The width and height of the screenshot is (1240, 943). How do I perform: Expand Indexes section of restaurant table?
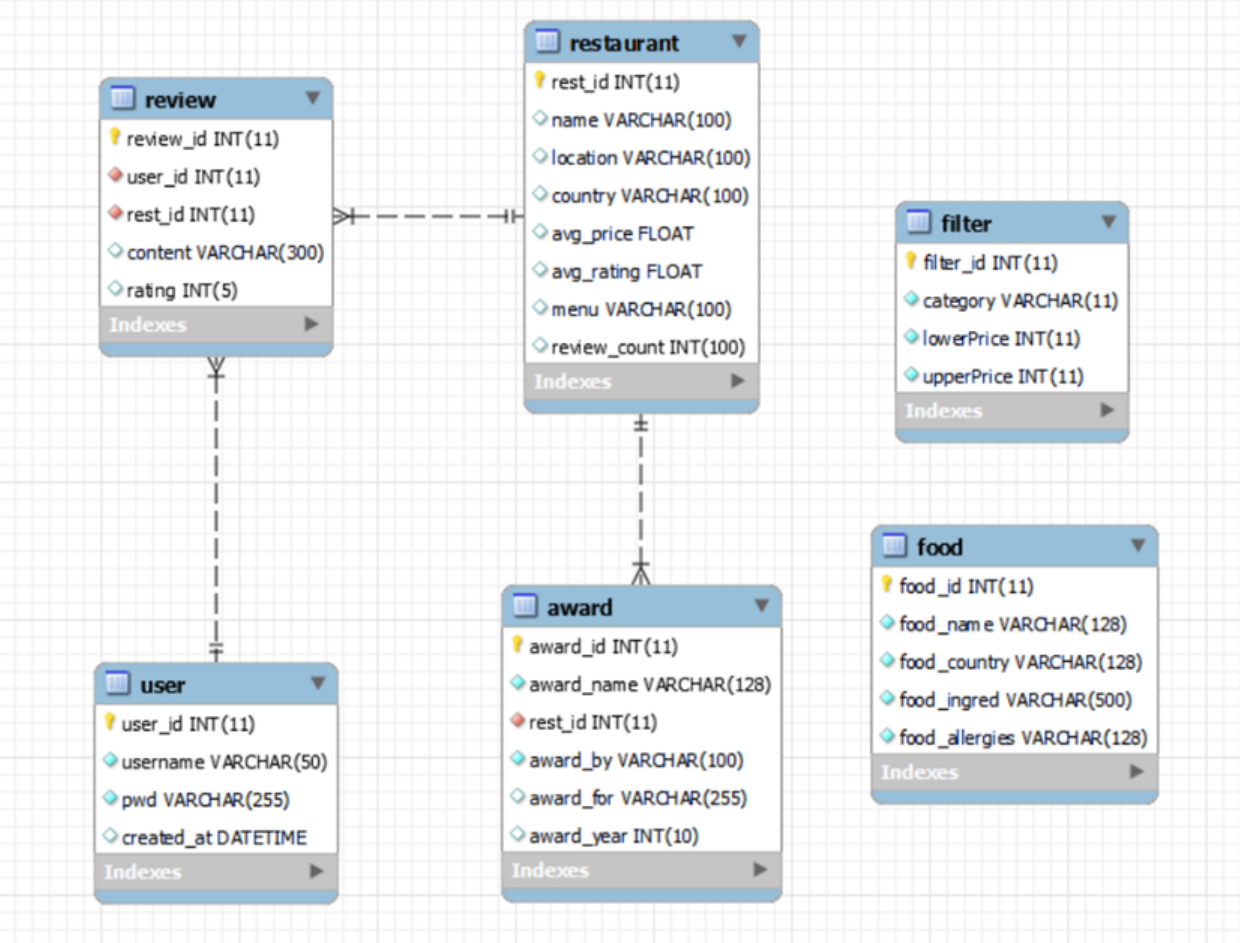tap(738, 381)
